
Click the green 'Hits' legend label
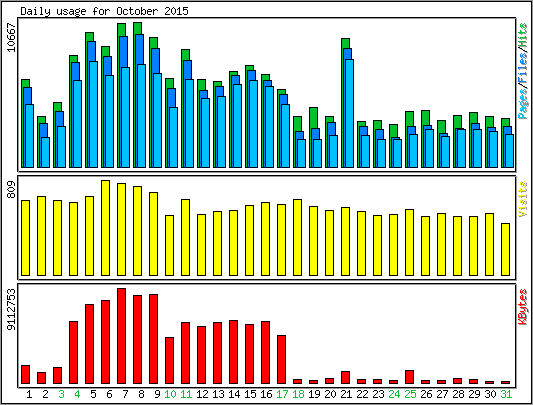523,36
